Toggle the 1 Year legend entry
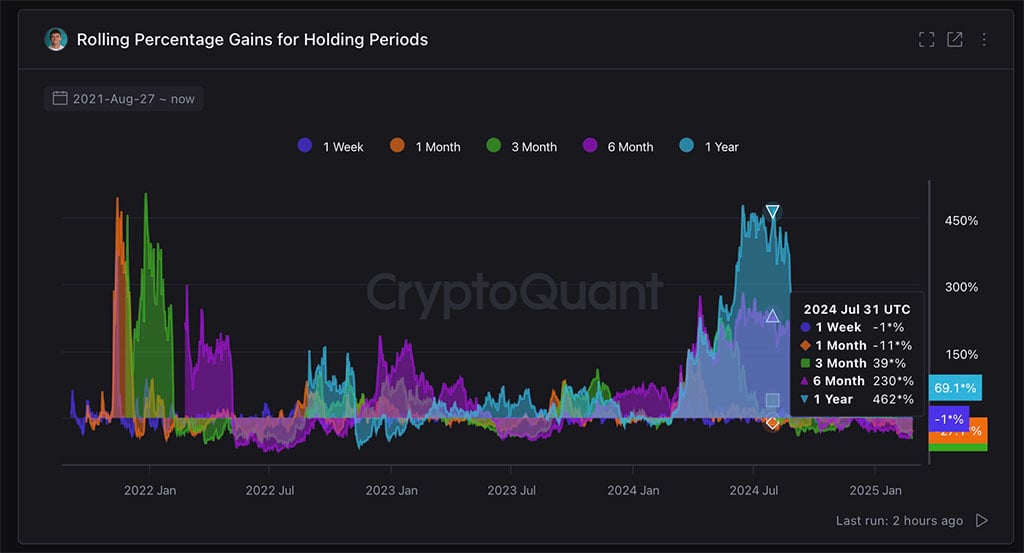This screenshot has width=1024, height=553. (709, 146)
